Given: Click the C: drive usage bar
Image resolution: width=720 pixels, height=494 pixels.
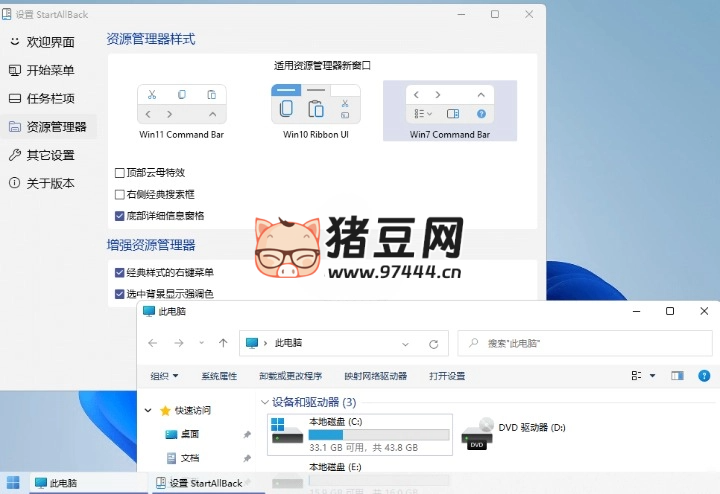Looking at the screenshot, I should [x=379, y=435].
